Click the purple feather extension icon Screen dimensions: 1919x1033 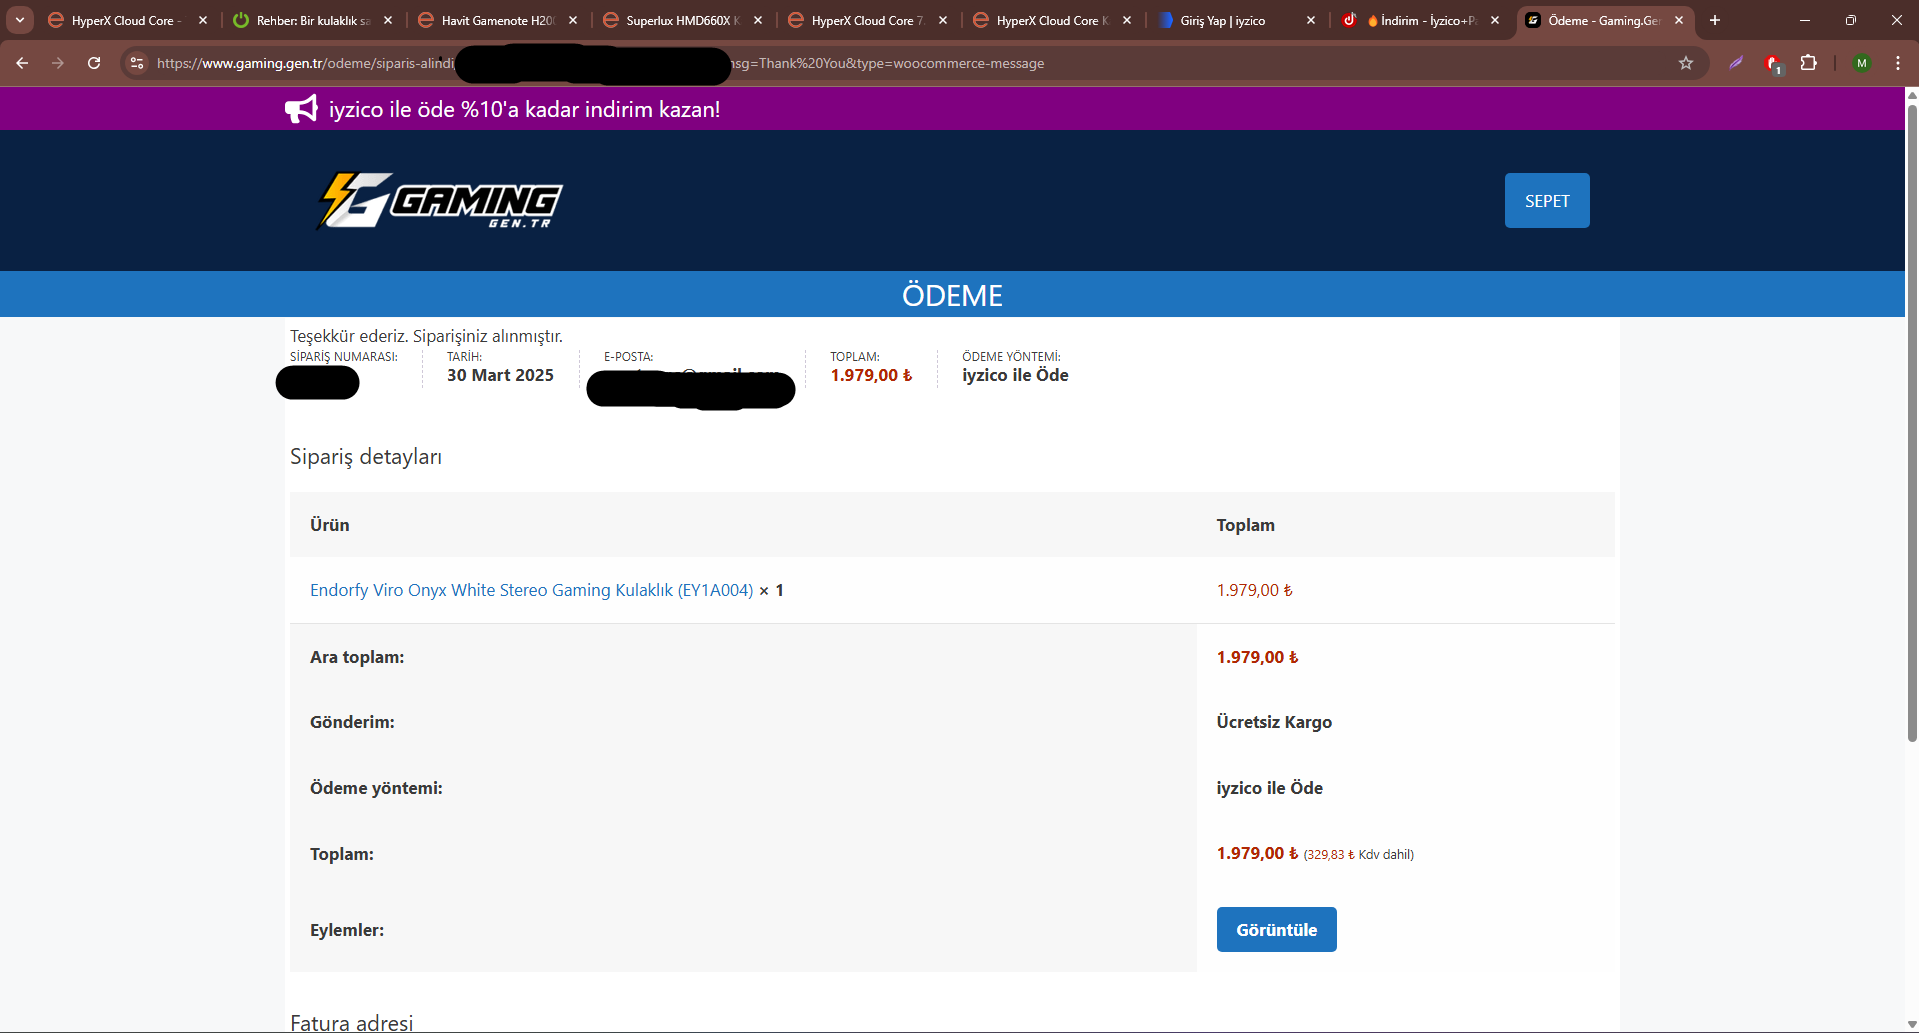pos(1736,63)
